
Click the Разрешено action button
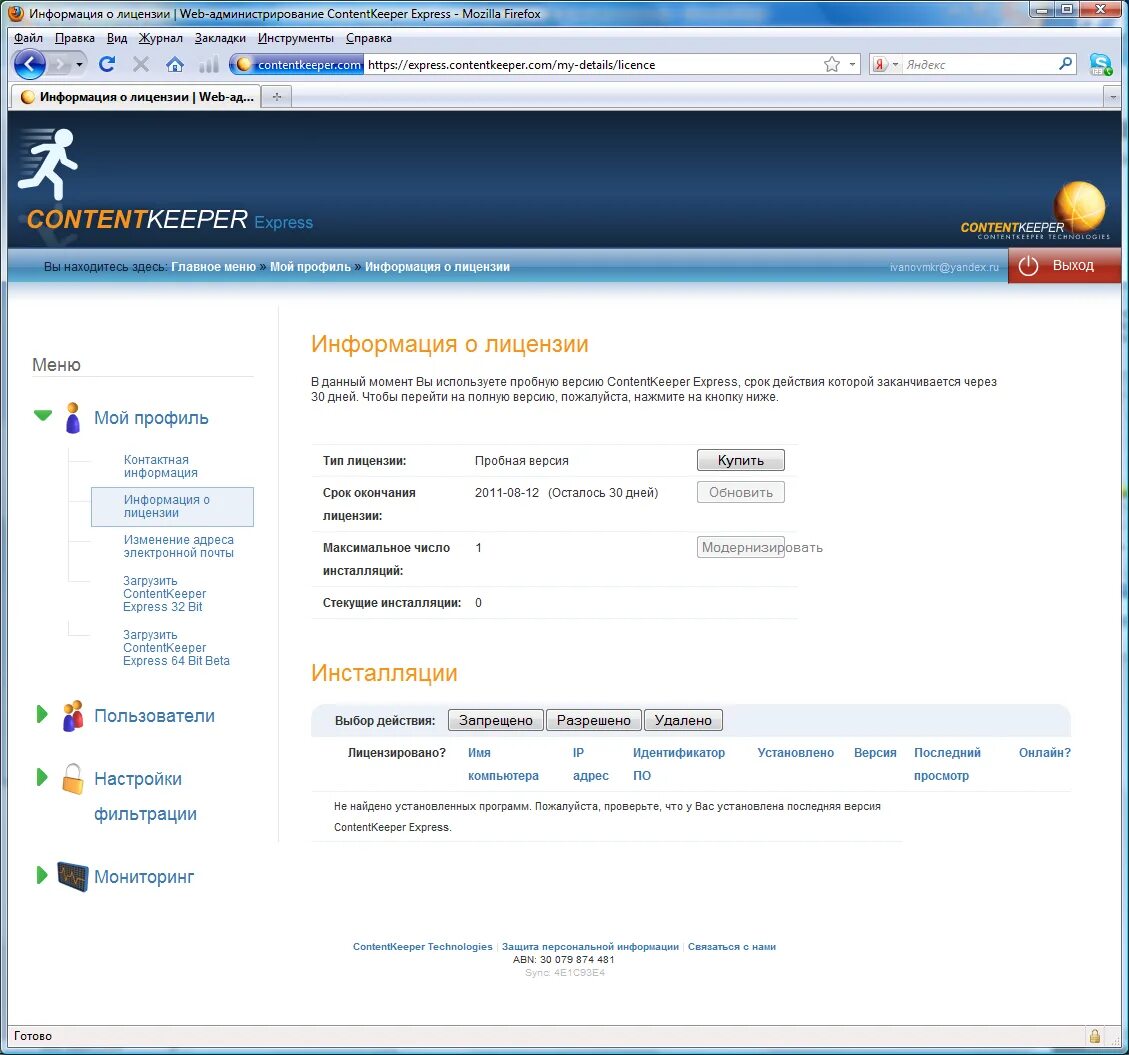[593, 720]
